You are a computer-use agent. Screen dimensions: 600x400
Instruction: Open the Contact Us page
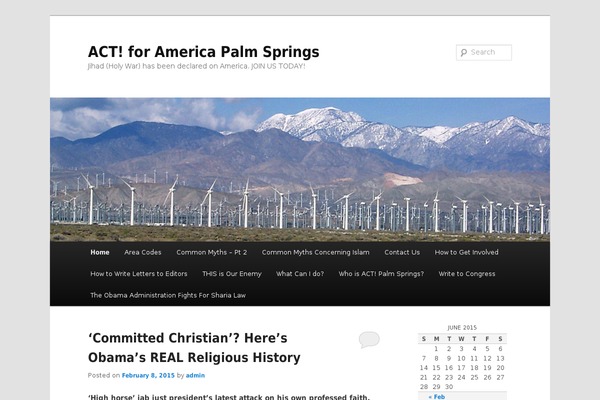point(402,252)
